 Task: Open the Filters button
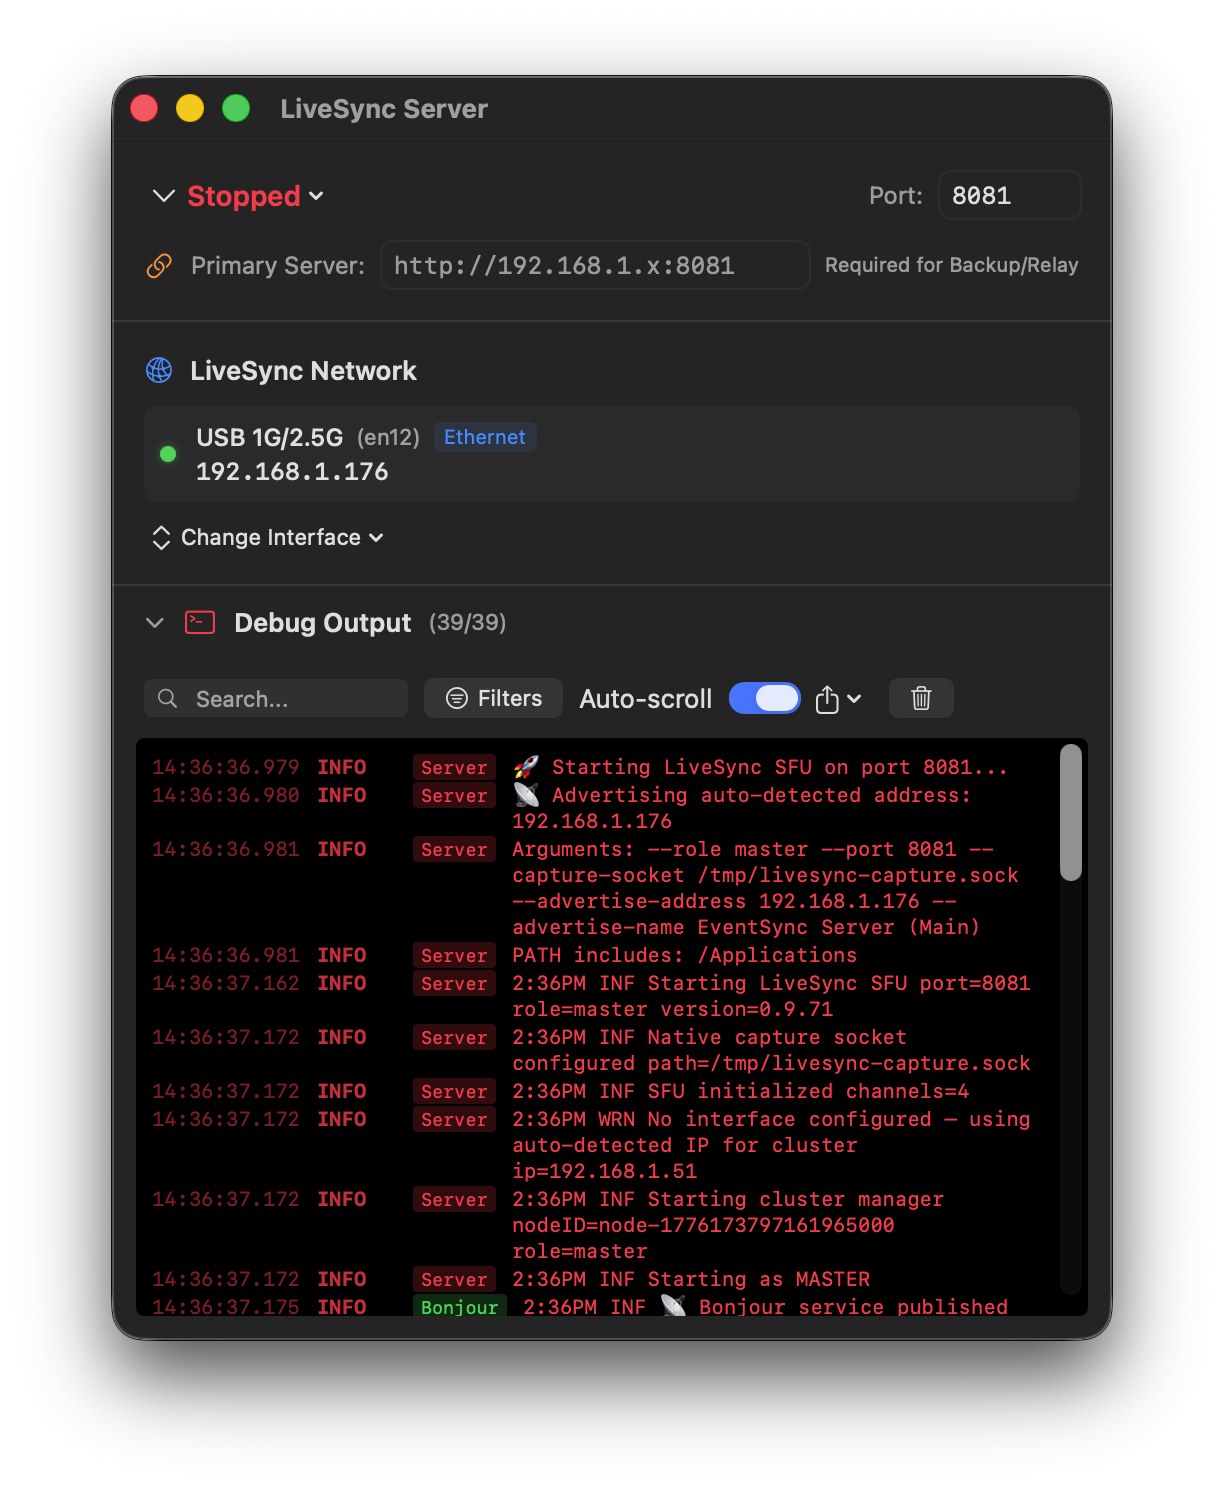493,698
